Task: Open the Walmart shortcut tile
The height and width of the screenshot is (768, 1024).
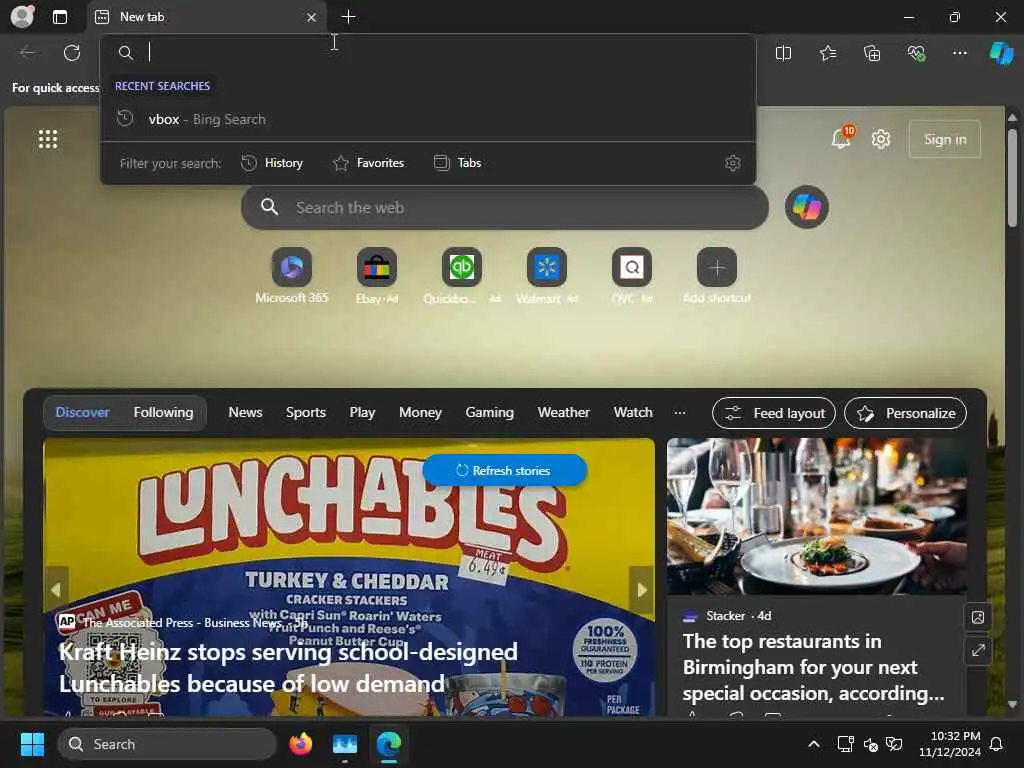Action: pyautogui.click(x=547, y=277)
